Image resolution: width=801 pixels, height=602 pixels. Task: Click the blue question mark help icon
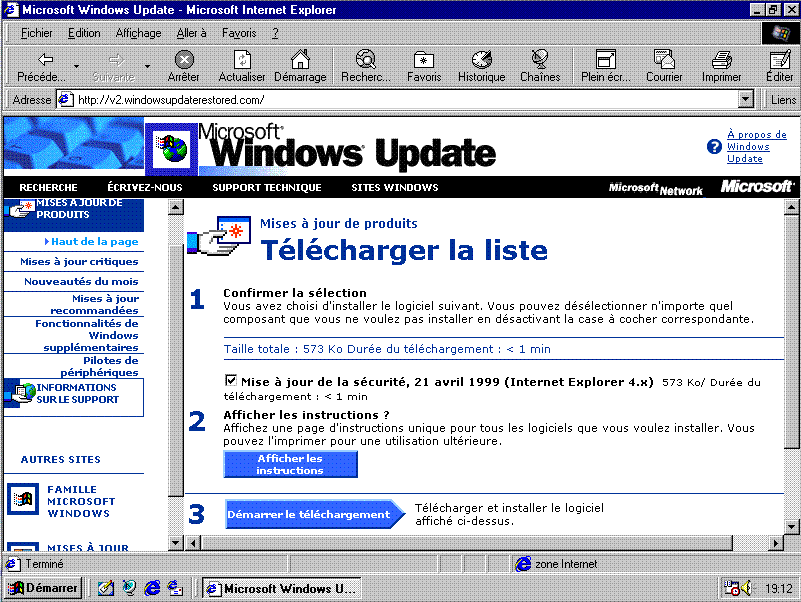(x=714, y=147)
